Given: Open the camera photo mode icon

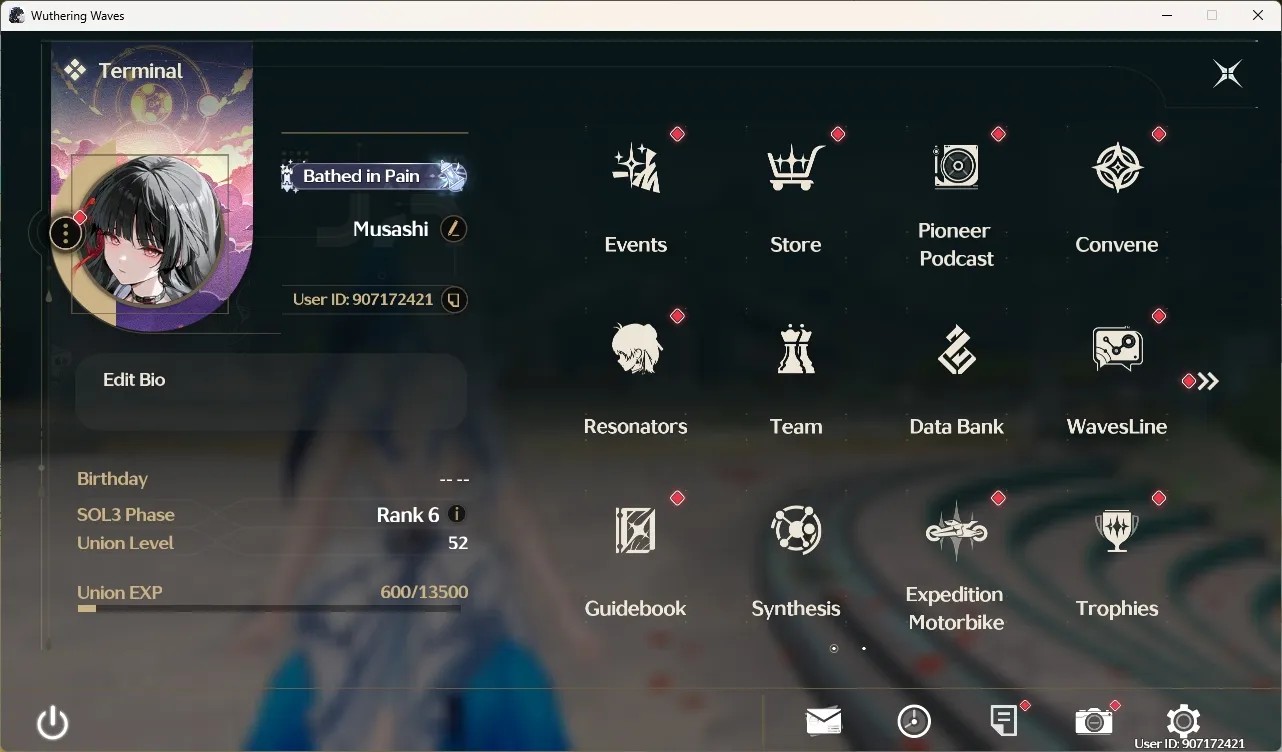Looking at the screenshot, I should click(1093, 721).
